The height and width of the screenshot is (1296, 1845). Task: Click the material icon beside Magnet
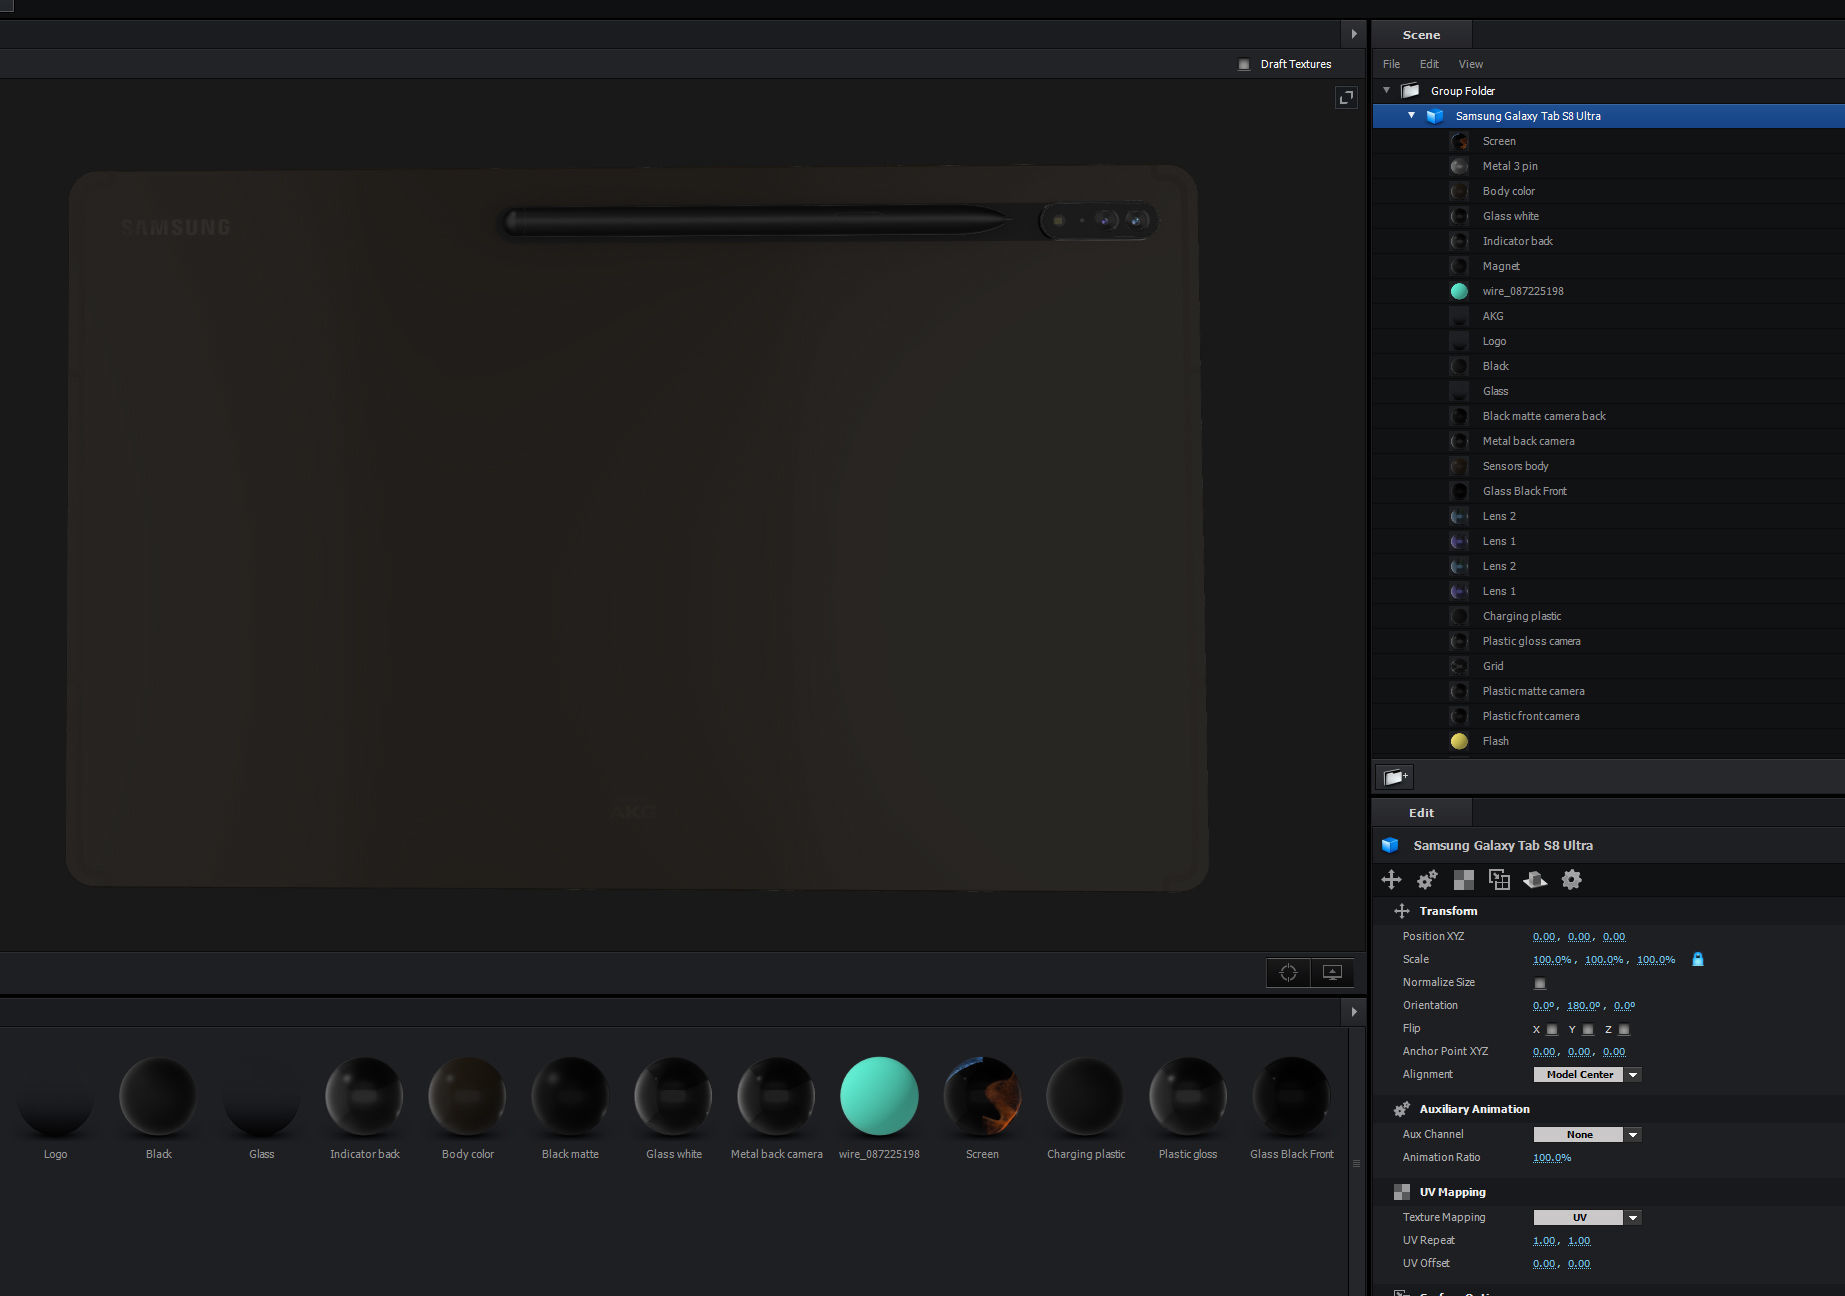(x=1459, y=266)
